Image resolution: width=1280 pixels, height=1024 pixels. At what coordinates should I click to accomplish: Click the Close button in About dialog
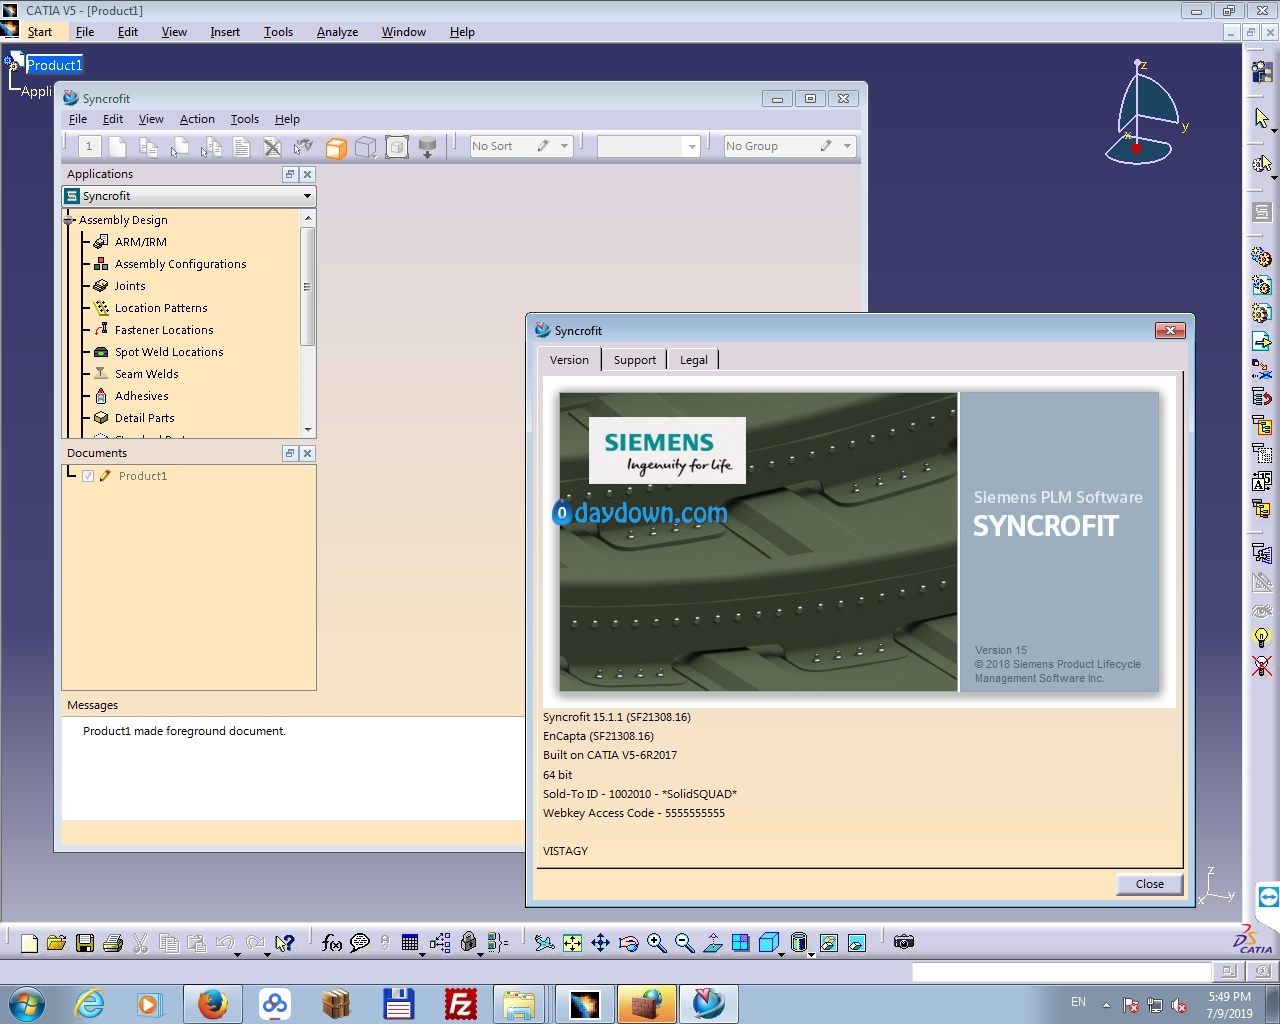pyautogui.click(x=1150, y=884)
